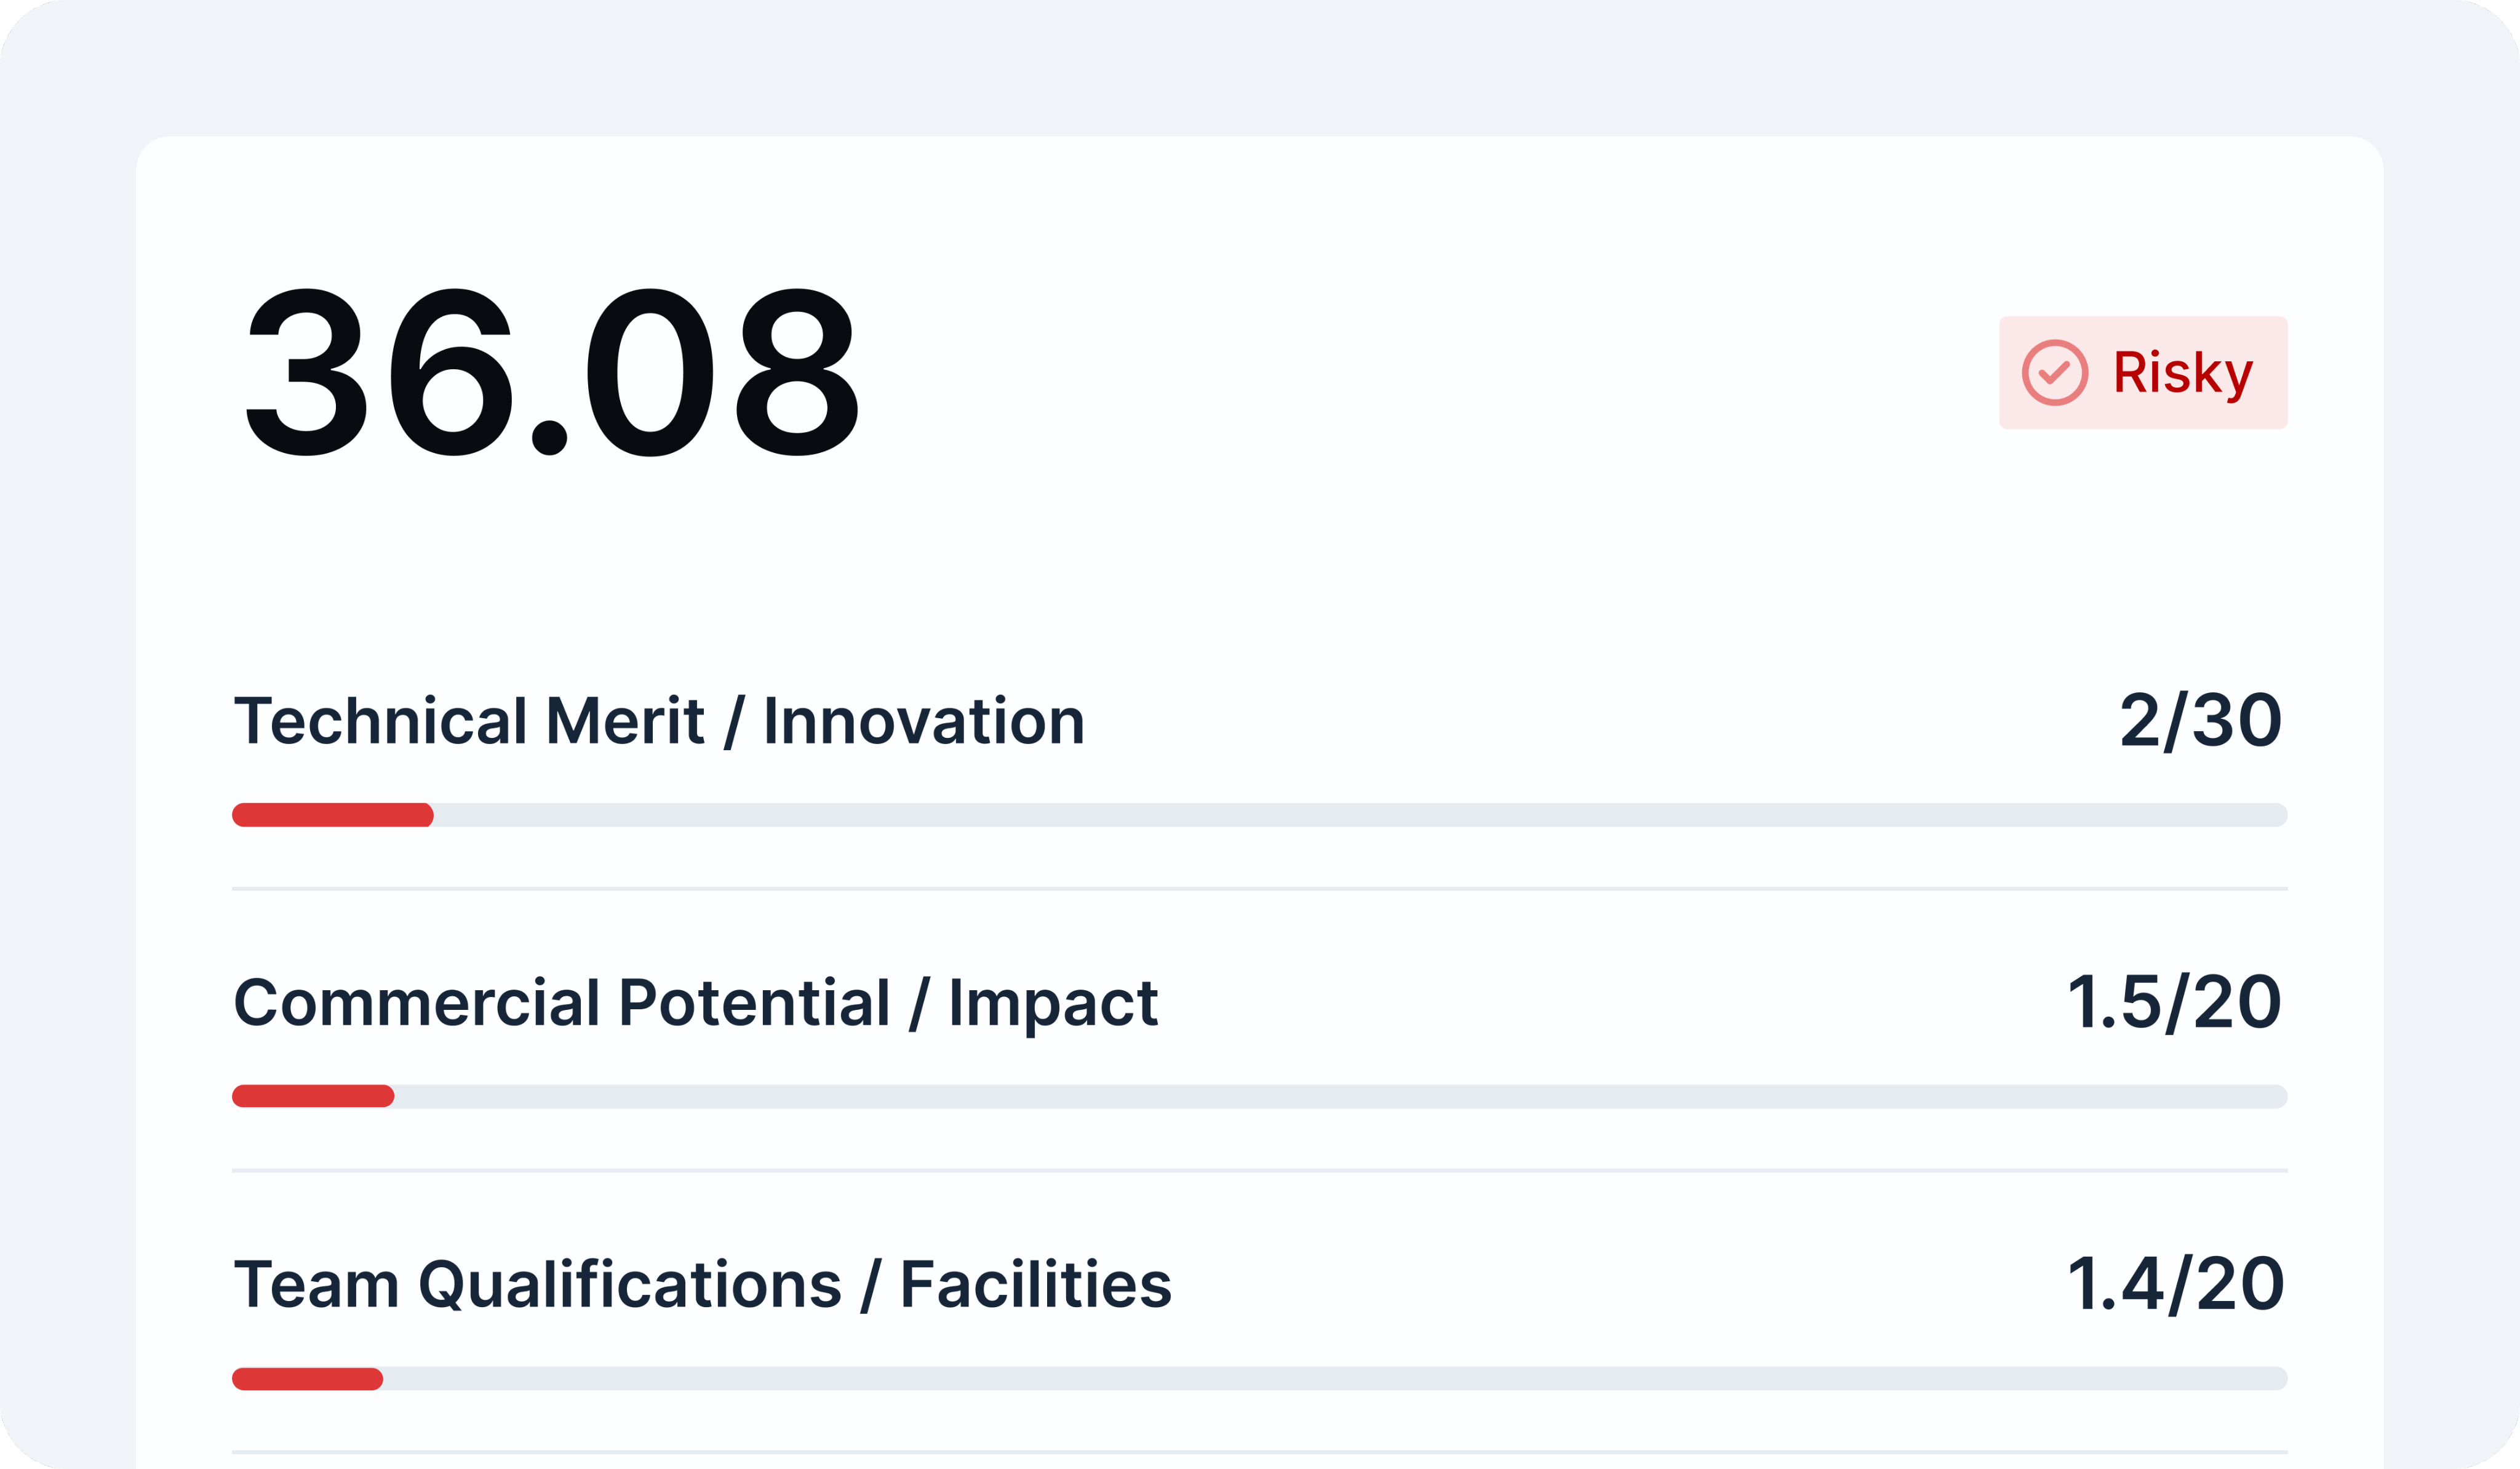Screen dimensions: 2520x1469
Task: Click the 2/30 score value
Action: click(x=2200, y=720)
